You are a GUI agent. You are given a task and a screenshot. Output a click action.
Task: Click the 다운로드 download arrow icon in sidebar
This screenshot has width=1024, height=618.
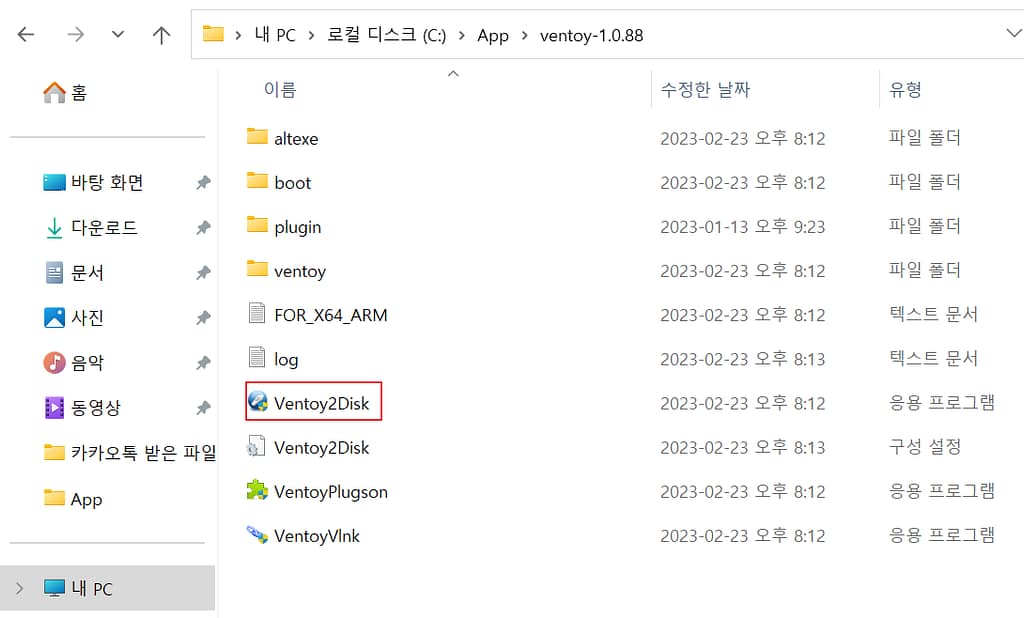click(54, 228)
